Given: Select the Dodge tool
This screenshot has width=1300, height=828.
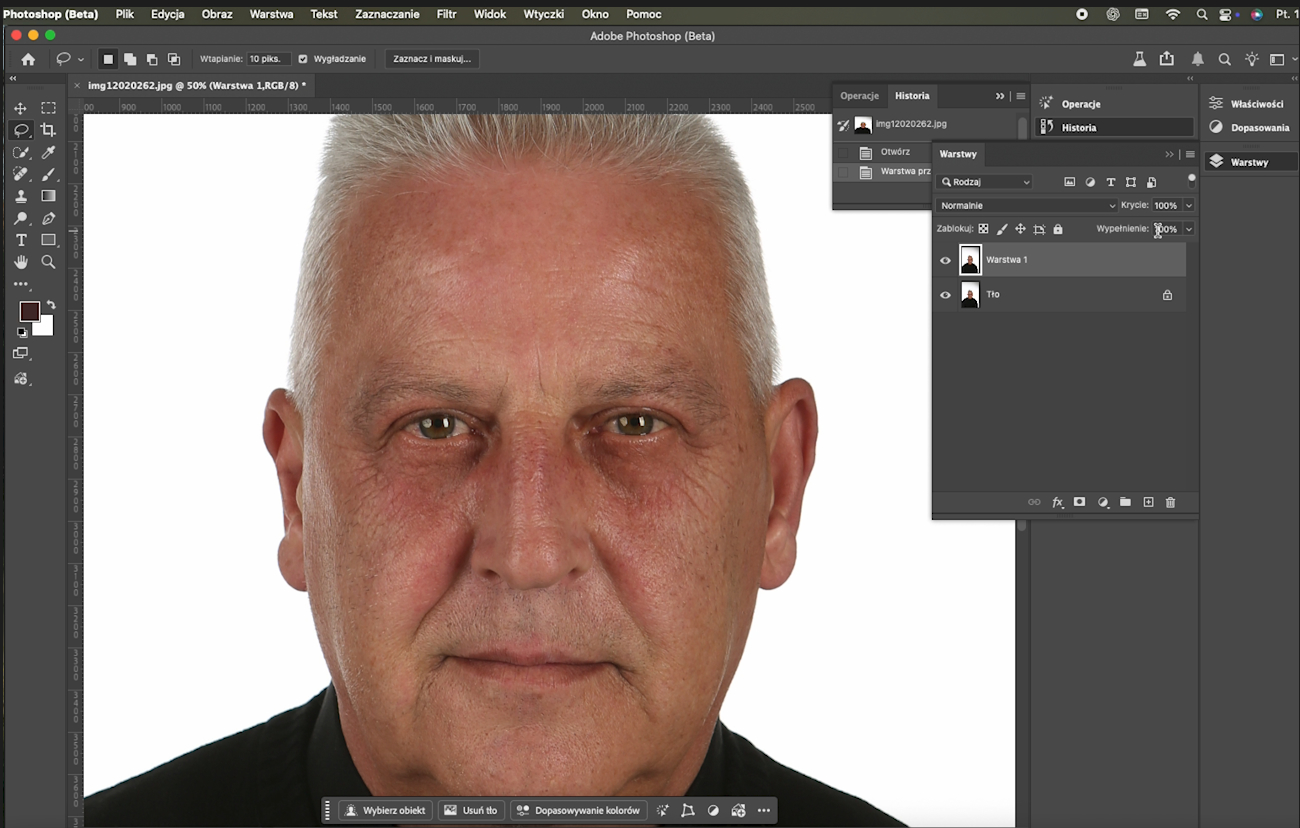Looking at the screenshot, I should [x=20, y=218].
